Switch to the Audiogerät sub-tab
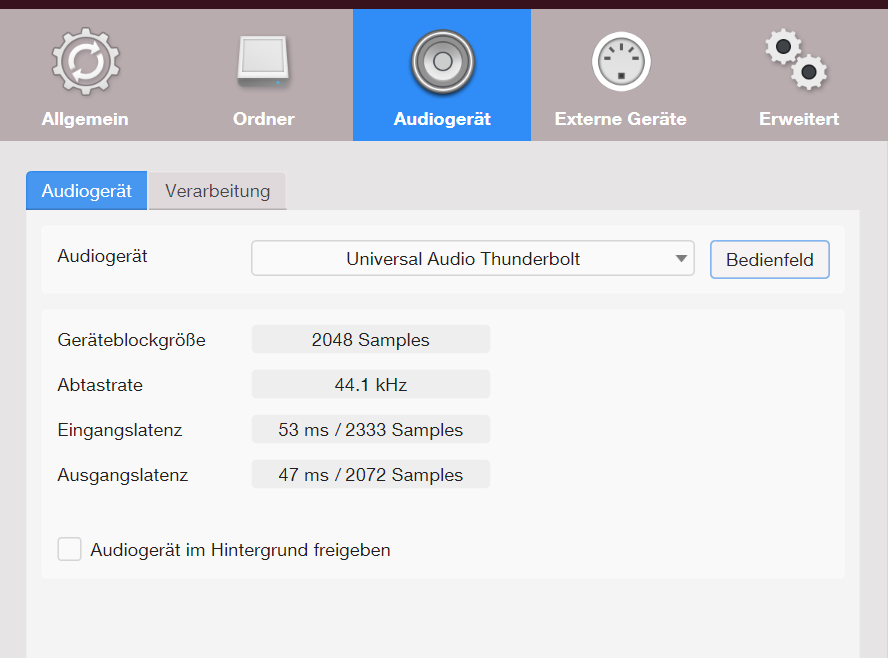888x658 pixels. [x=87, y=191]
